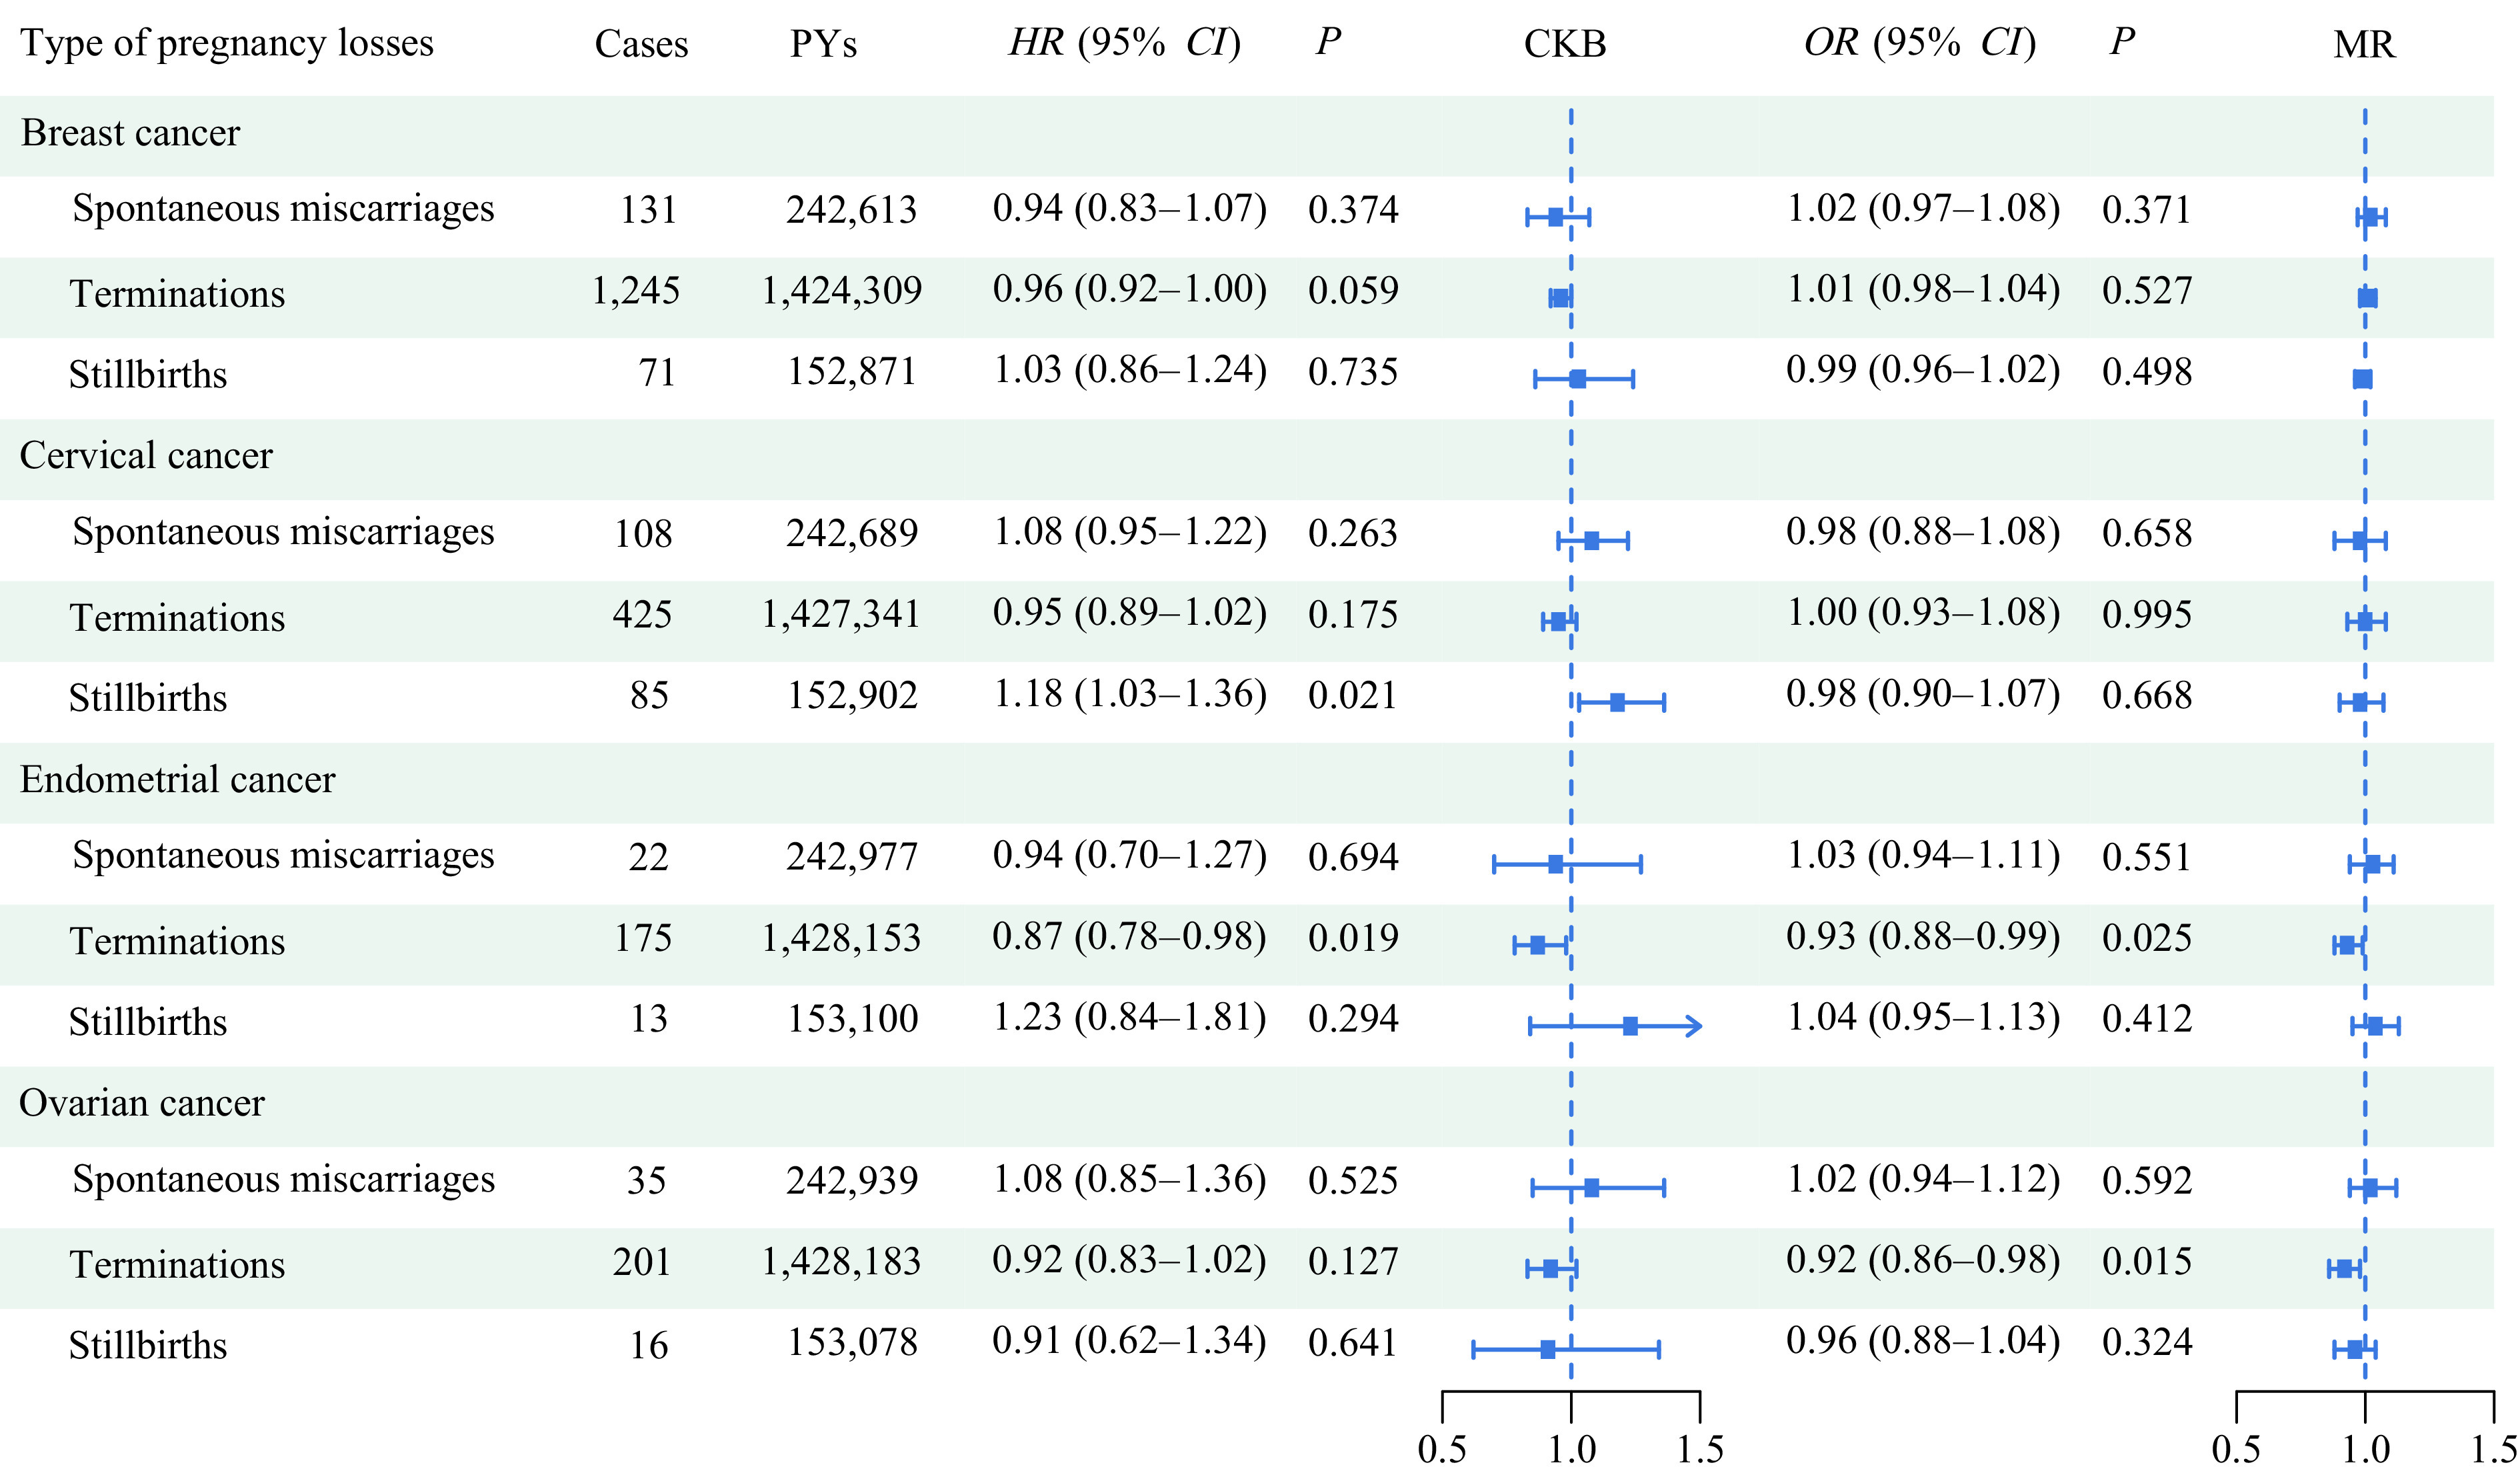Viewport: 2520px width, 1475px height.
Task: Click the 'Type of pregnancy losses' column header
Action: click(227, 43)
